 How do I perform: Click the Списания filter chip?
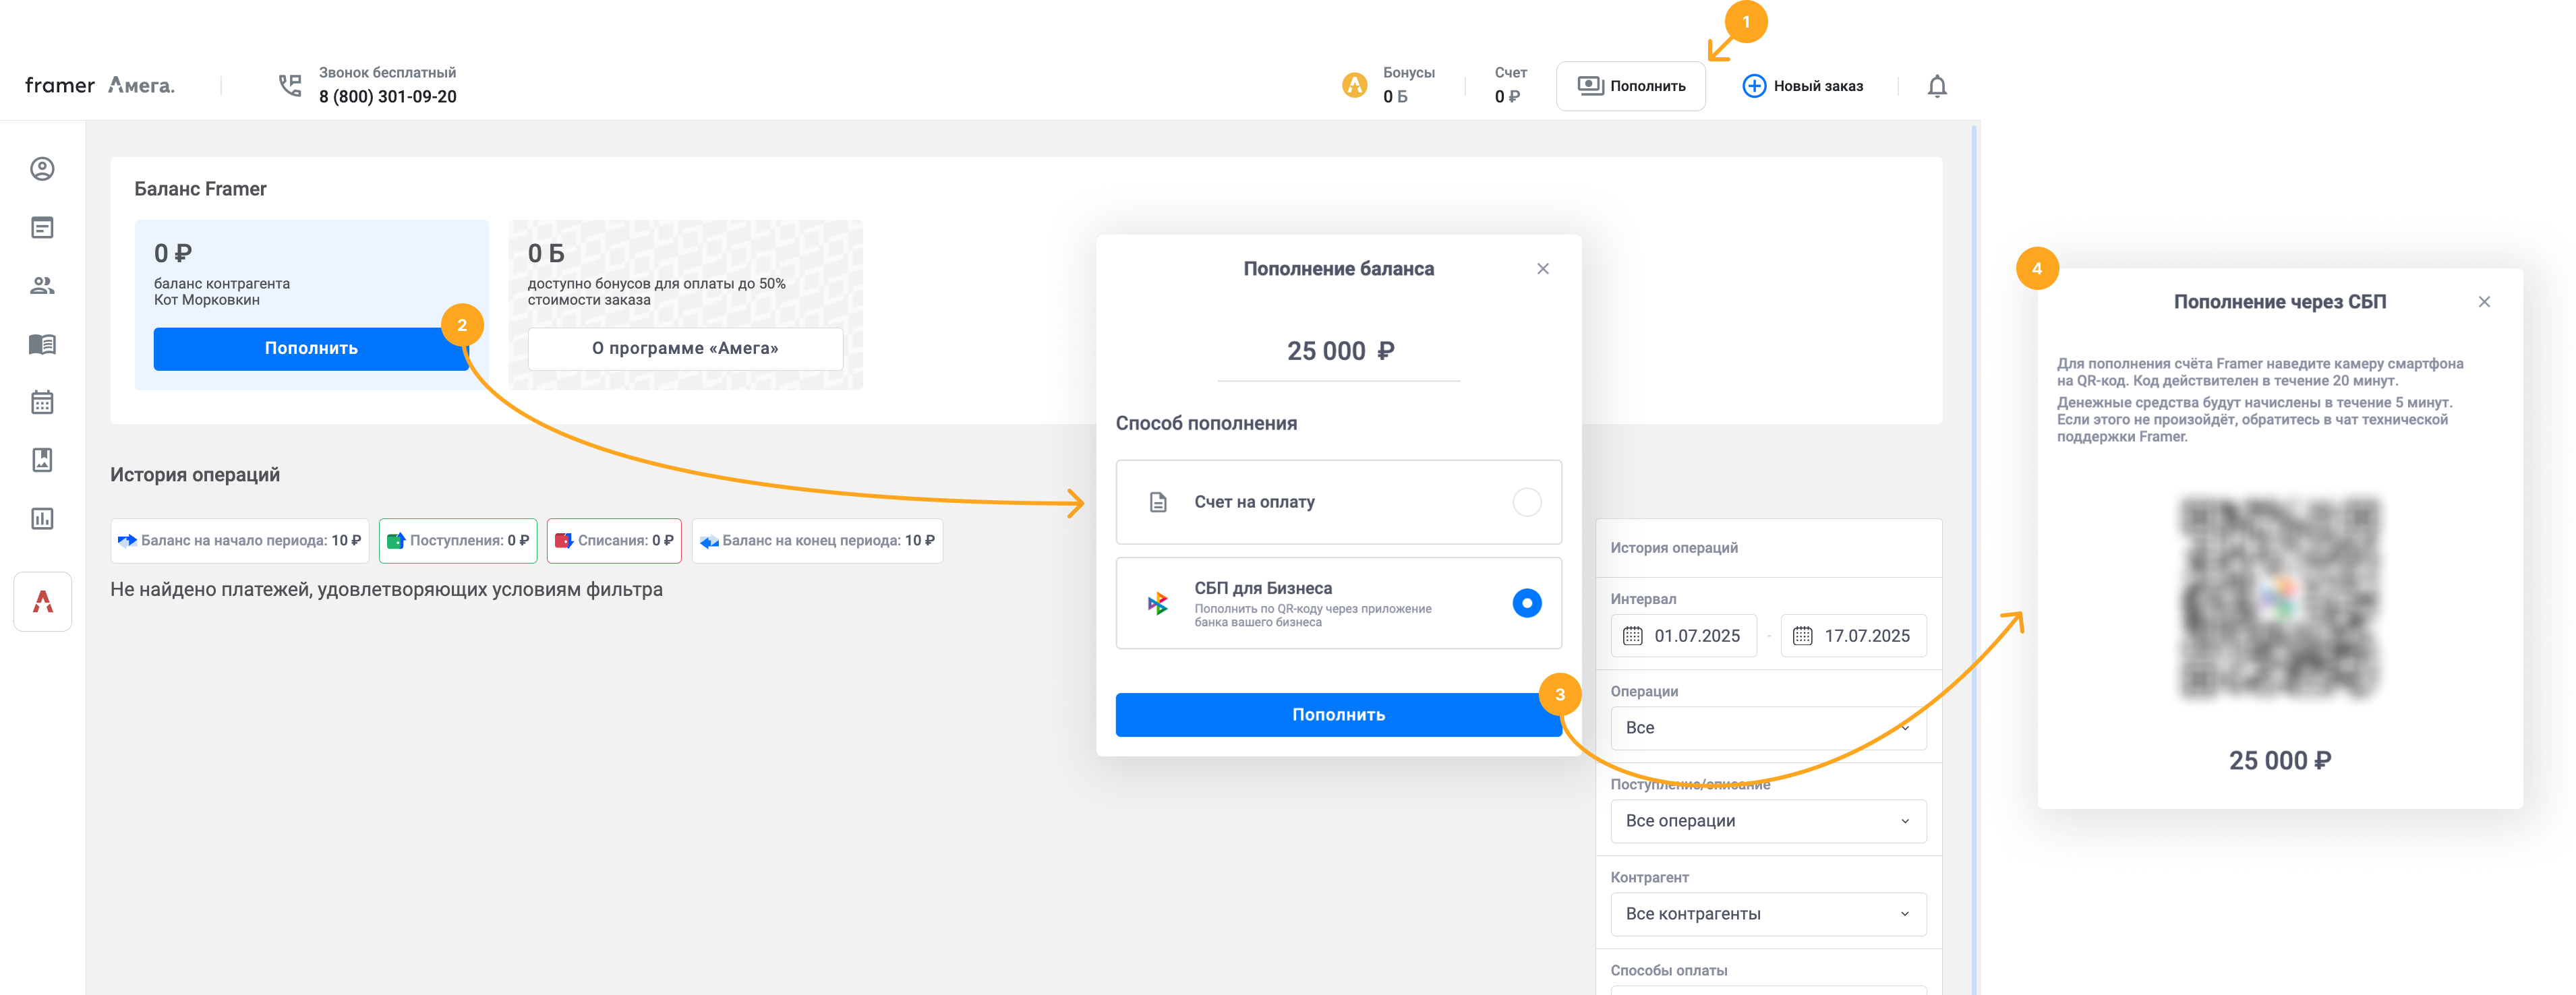pyautogui.click(x=614, y=541)
